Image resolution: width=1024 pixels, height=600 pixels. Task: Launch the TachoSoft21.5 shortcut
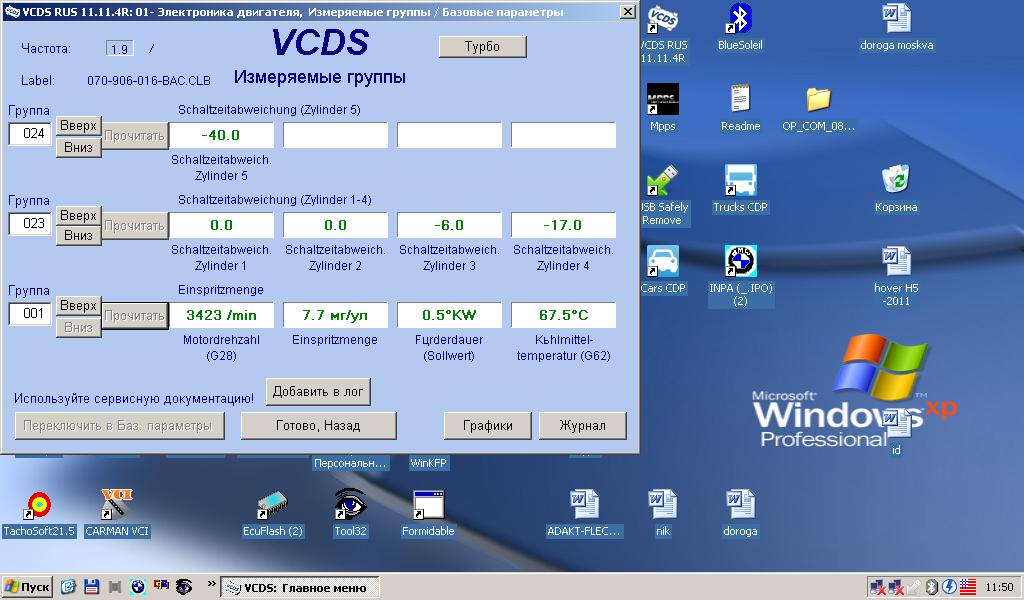[39, 513]
